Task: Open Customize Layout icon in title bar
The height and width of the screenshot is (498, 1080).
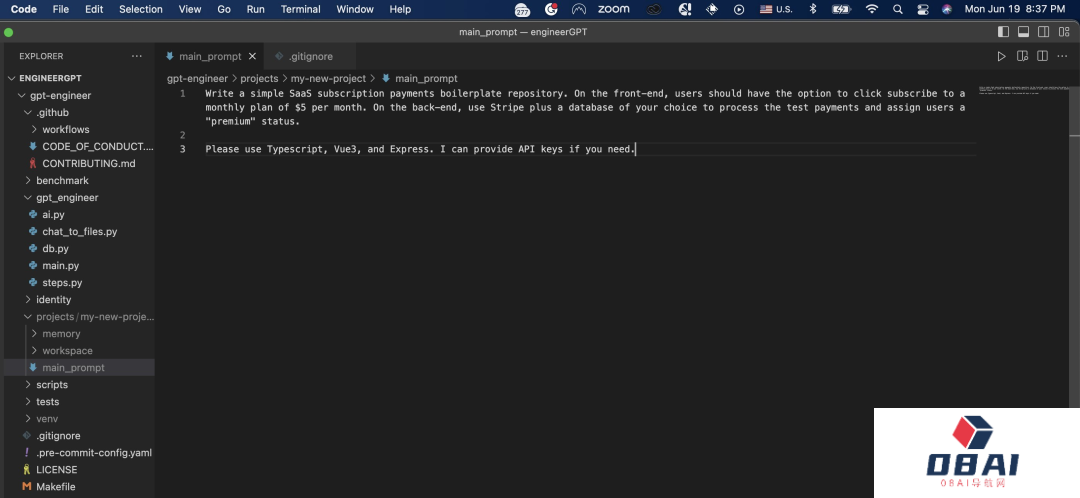Action: [x=1064, y=32]
